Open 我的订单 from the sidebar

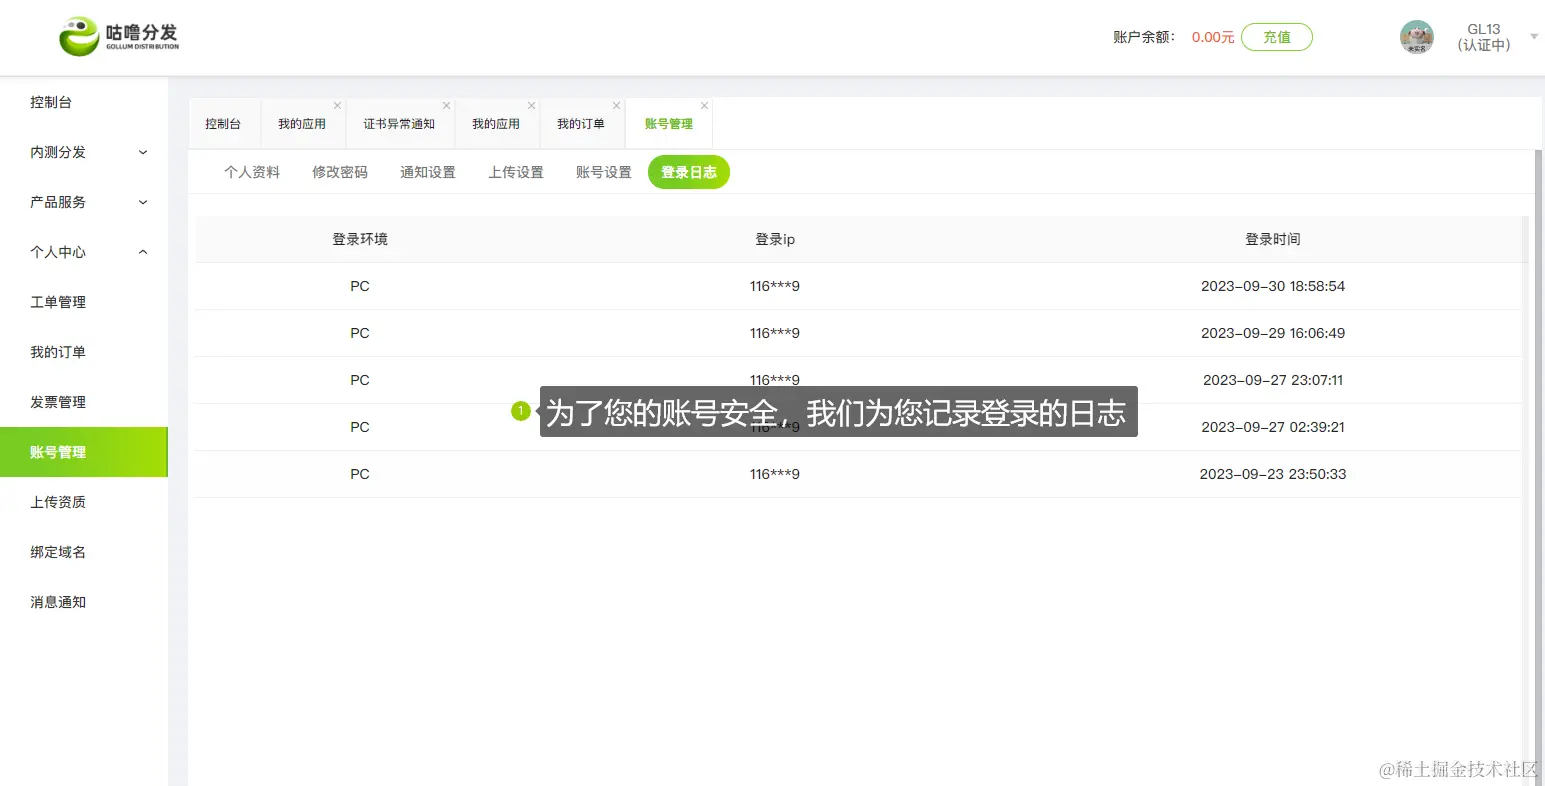coord(56,351)
